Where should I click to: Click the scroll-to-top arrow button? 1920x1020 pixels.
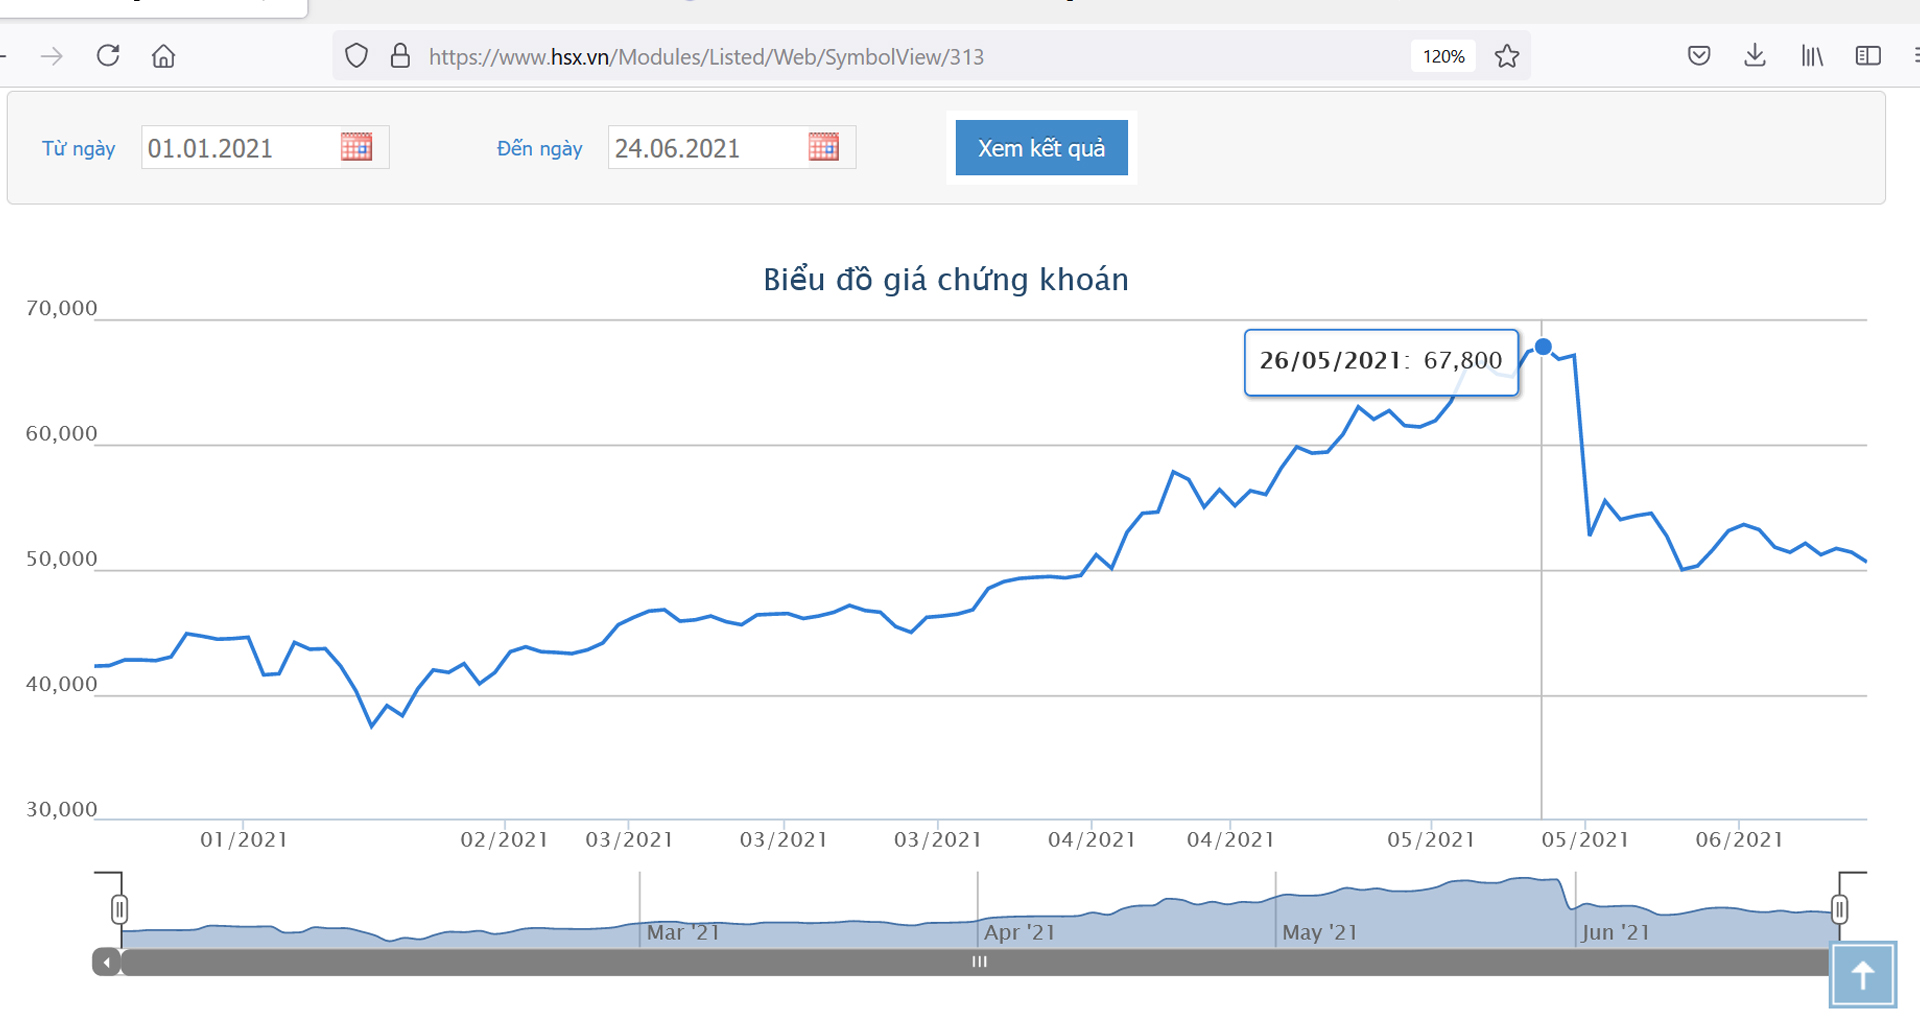(1863, 975)
